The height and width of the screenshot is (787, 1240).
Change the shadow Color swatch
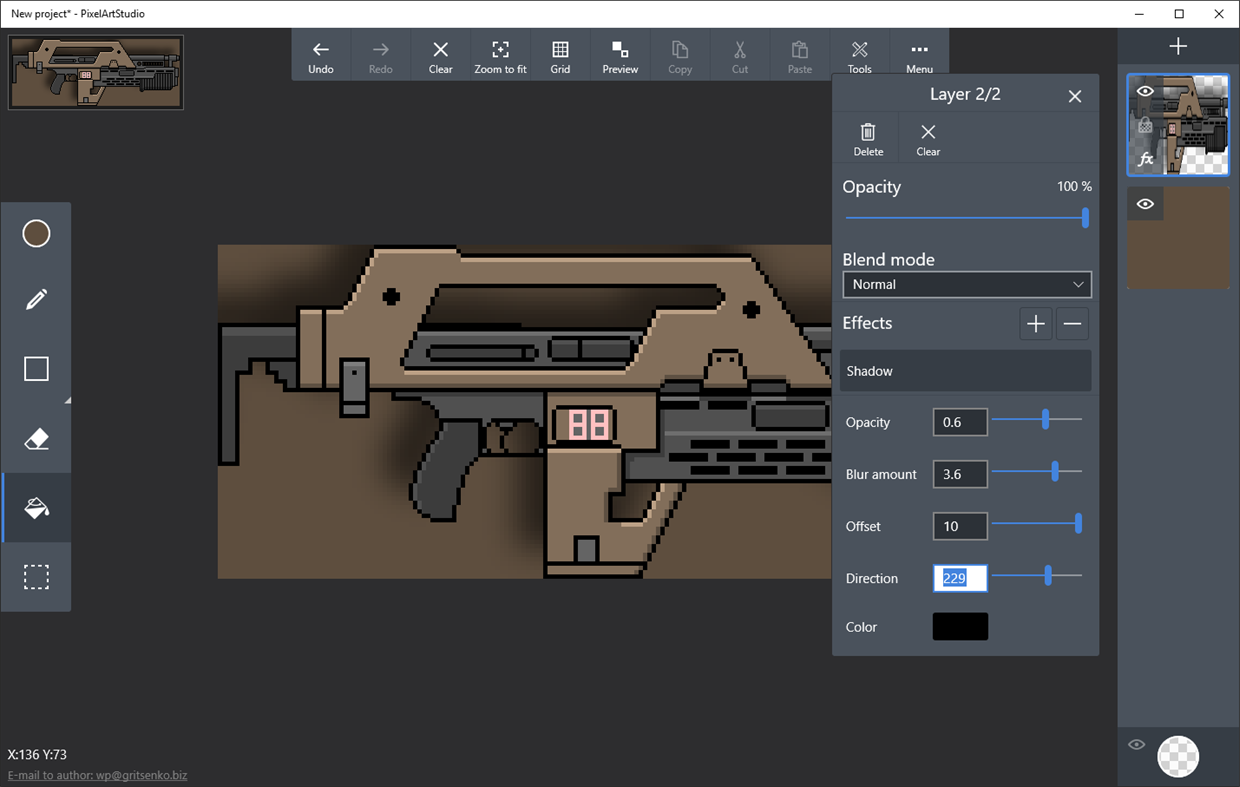[959, 626]
